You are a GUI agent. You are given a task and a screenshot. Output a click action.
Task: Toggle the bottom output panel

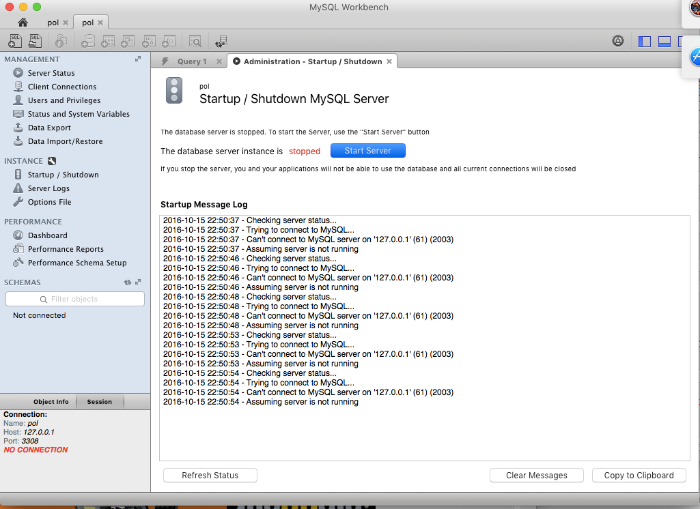(x=664, y=41)
